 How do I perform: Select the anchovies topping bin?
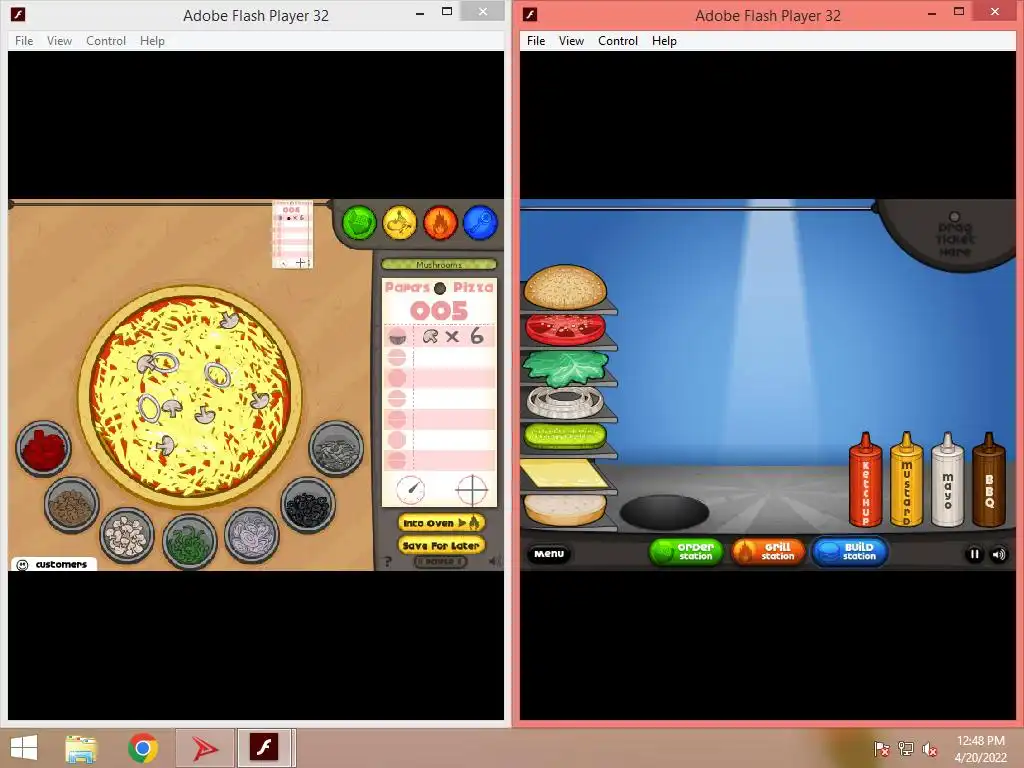point(336,449)
